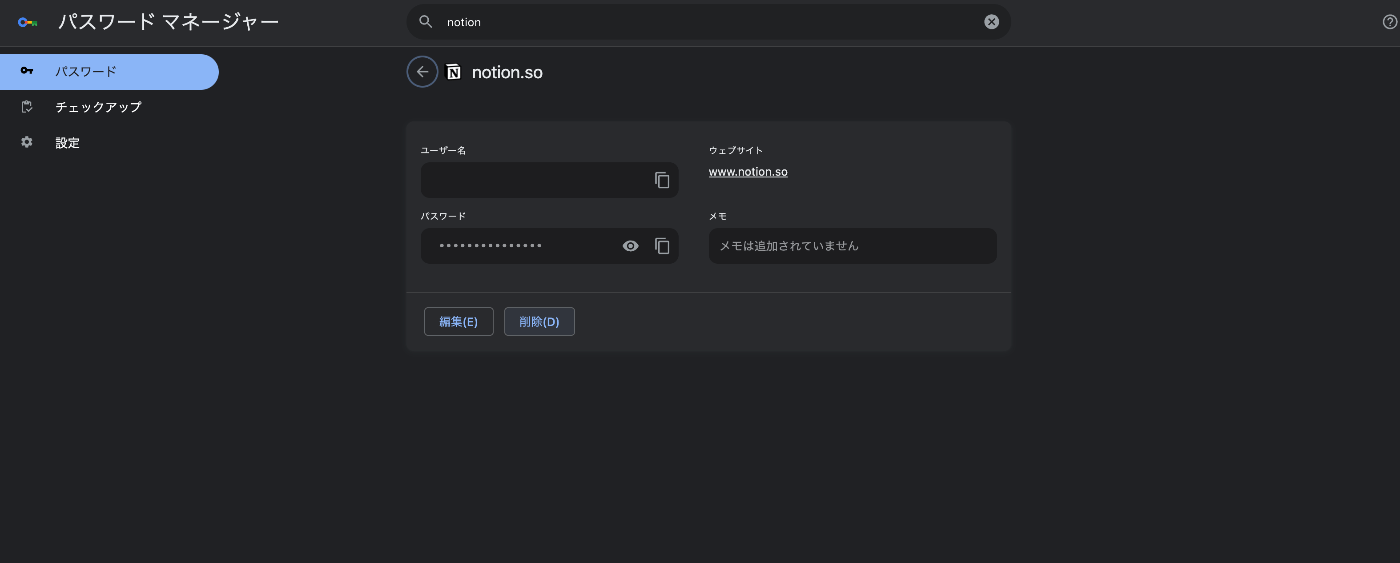Click the key icon beside パスワード
Viewport: 1400px width, 563px height.
[27, 71]
